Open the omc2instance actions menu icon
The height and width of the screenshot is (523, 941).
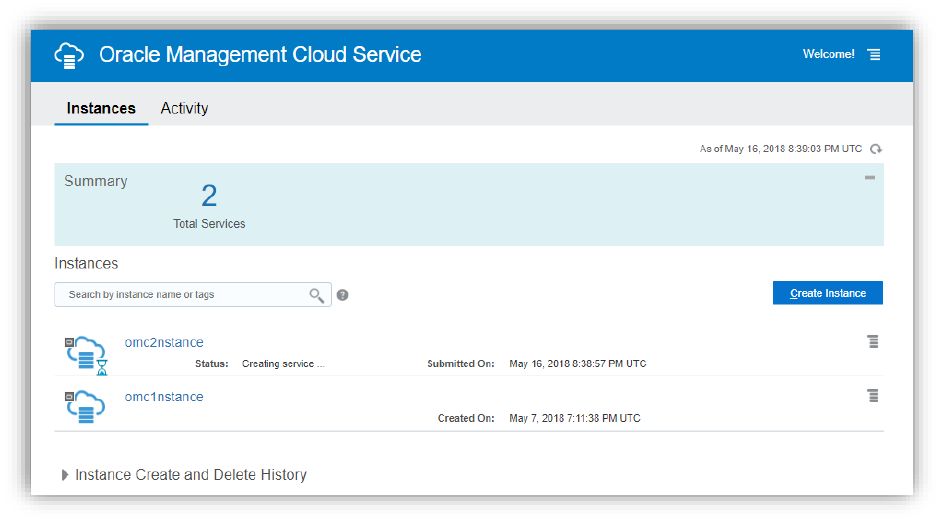tap(873, 342)
